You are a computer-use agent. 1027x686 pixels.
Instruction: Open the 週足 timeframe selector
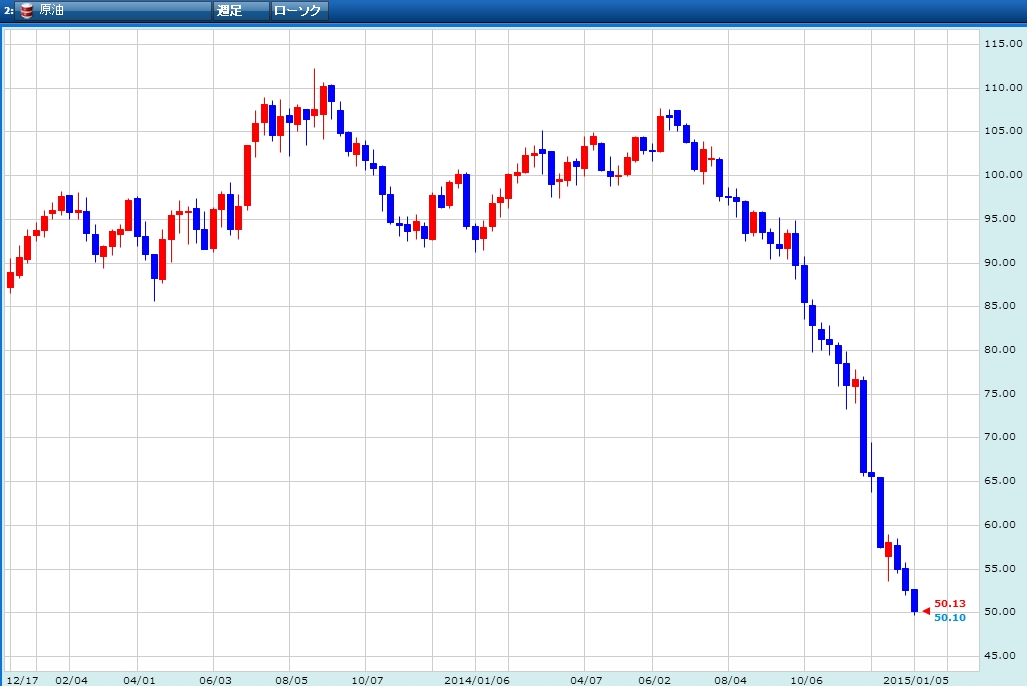(240, 10)
